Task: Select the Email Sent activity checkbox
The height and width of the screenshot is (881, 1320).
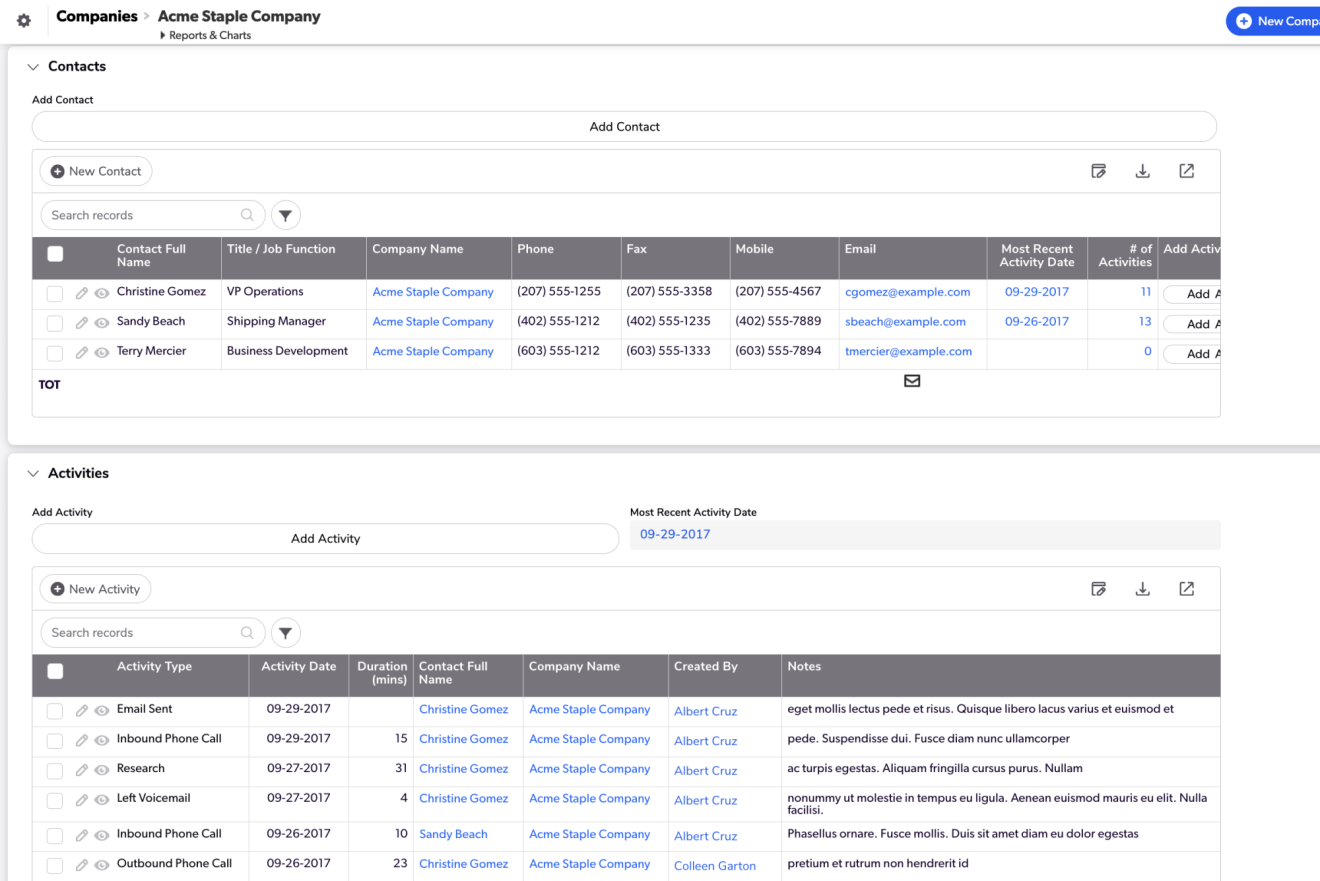Action: [55, 711]
